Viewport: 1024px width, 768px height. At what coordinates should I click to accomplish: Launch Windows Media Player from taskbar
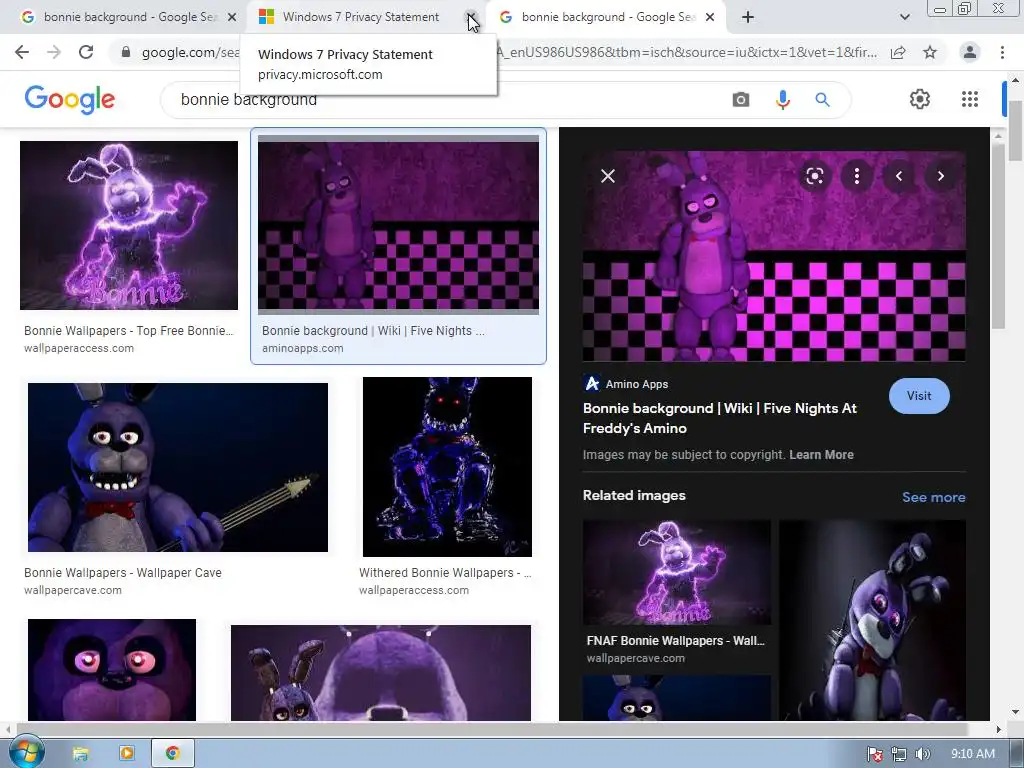(x=127, y=753)
